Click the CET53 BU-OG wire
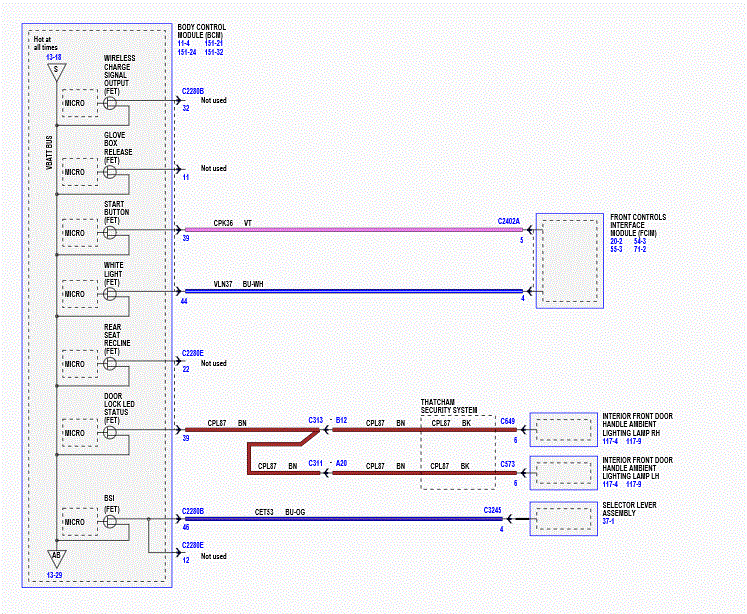Screen dimensions: 747x614 [343, 519]
